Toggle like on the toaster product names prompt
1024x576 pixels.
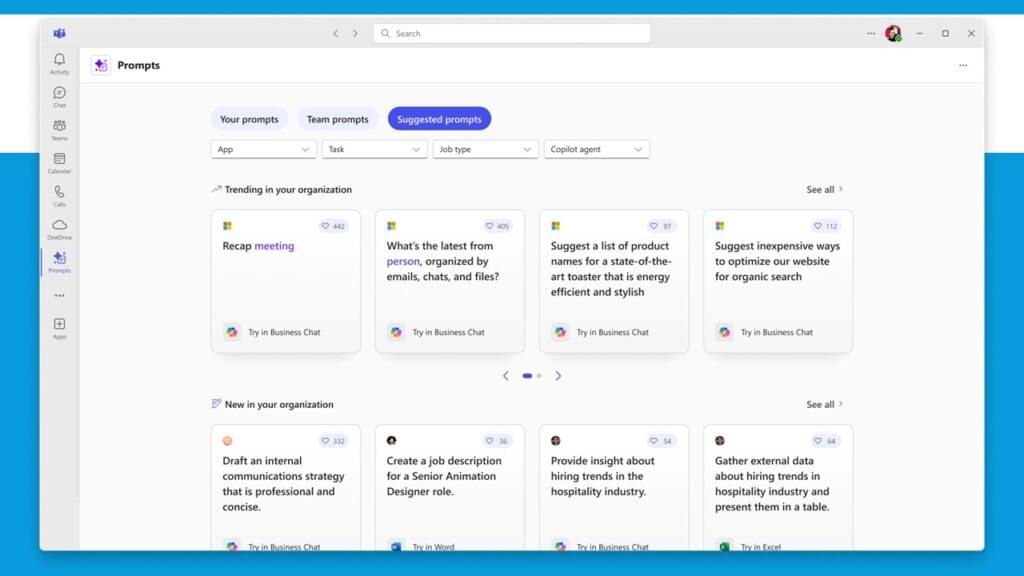tap(661, 226)
